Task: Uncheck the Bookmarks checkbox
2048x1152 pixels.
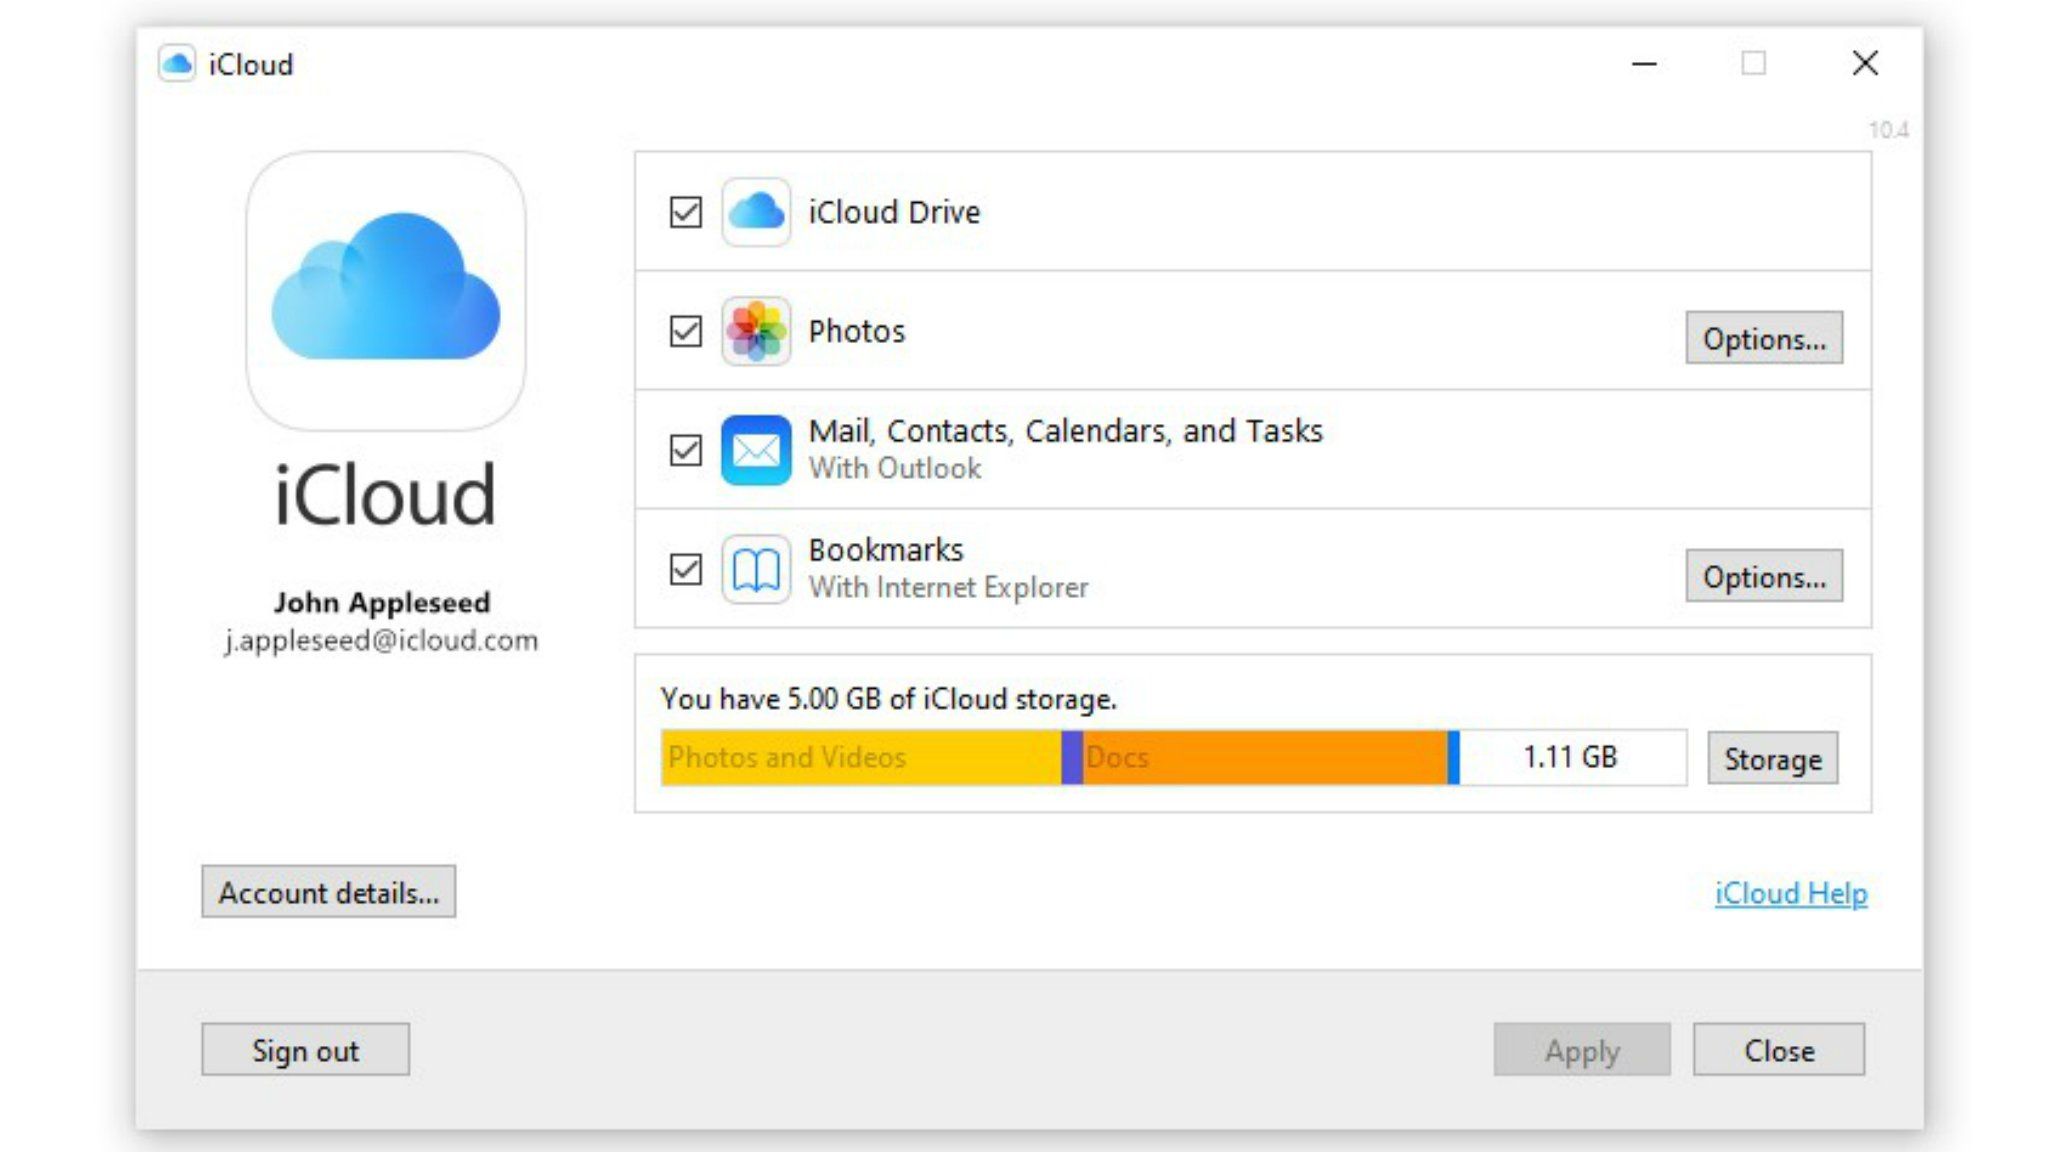Action: coord(686,569)
